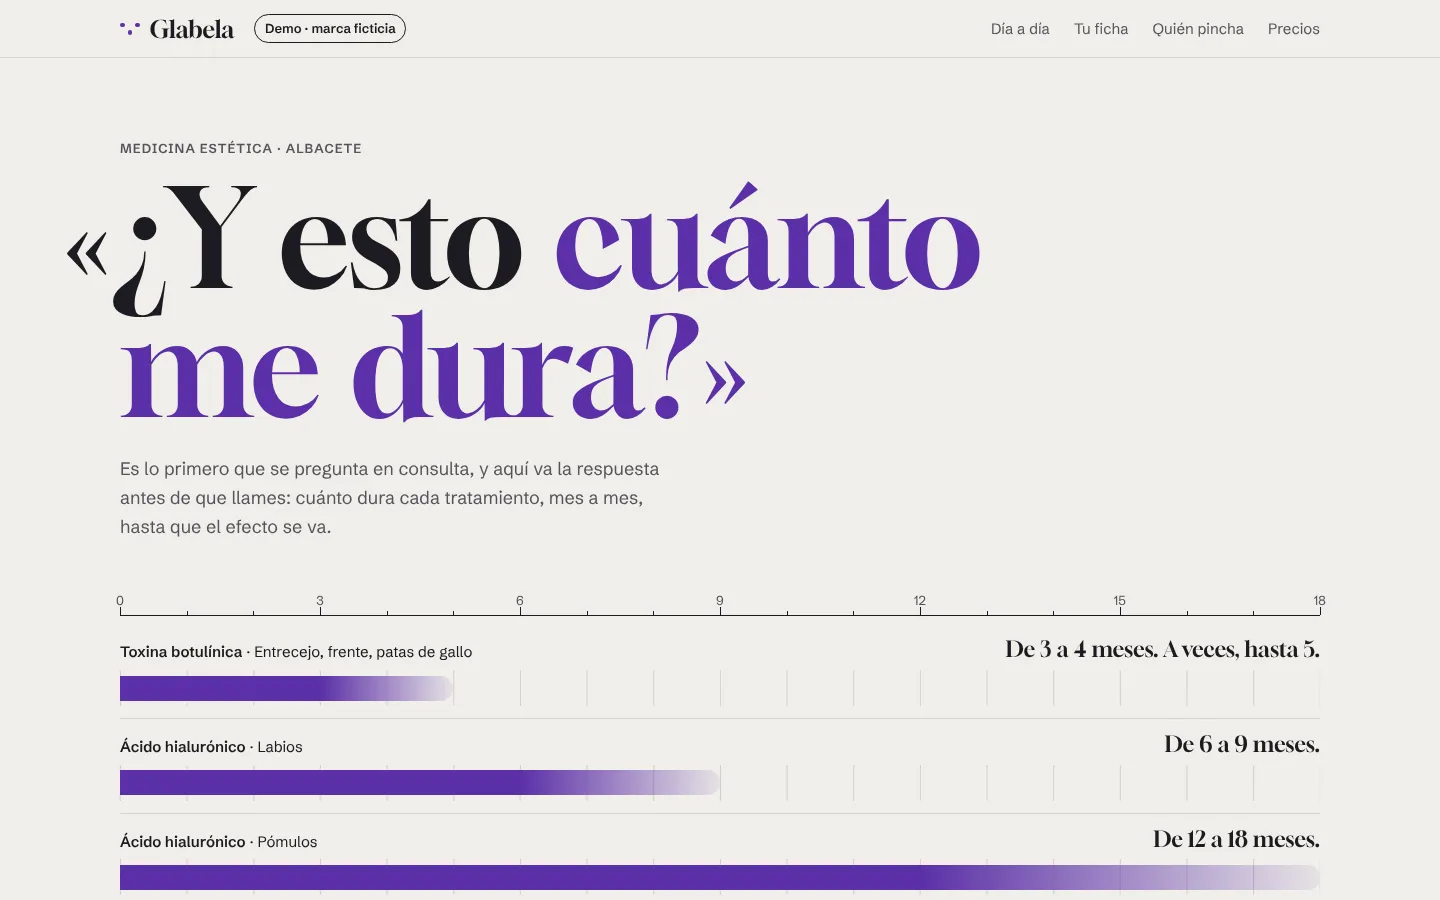
Task: Click the month 12 tick on the axis
Action: click(x=920, y=610)
